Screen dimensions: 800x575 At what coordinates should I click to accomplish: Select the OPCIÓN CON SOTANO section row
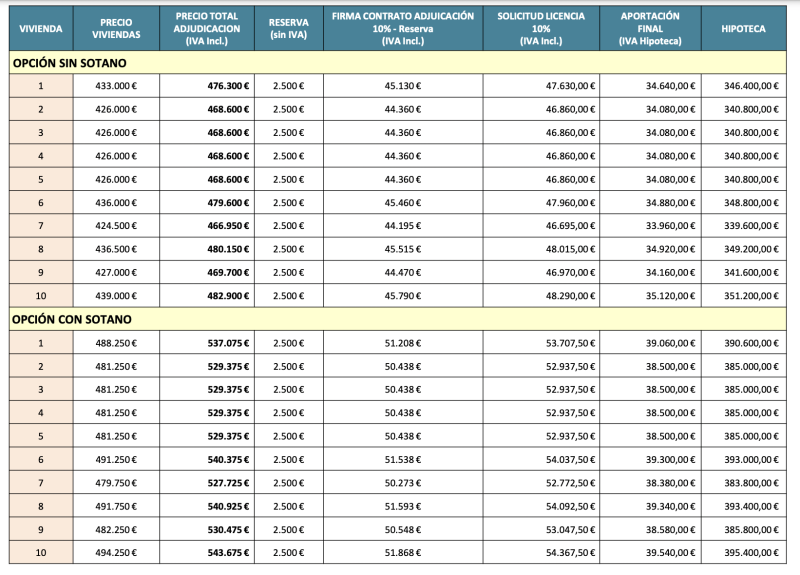(397, 319)
